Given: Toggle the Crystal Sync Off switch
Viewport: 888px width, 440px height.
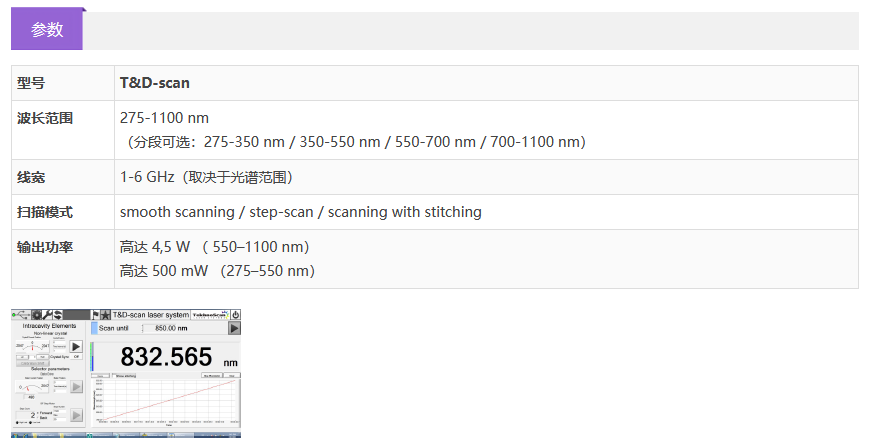Looking at the screenshot, I should point(75,356).
